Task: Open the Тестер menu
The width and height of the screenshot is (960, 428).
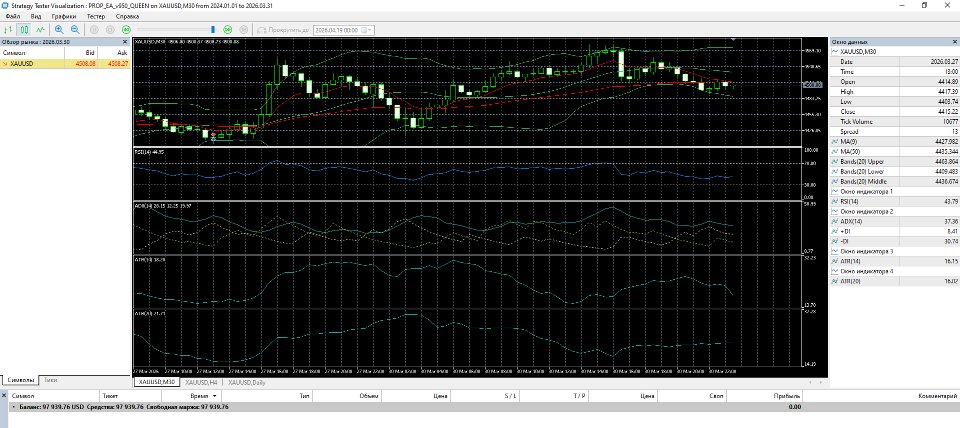Action: [x=96, y=17]
